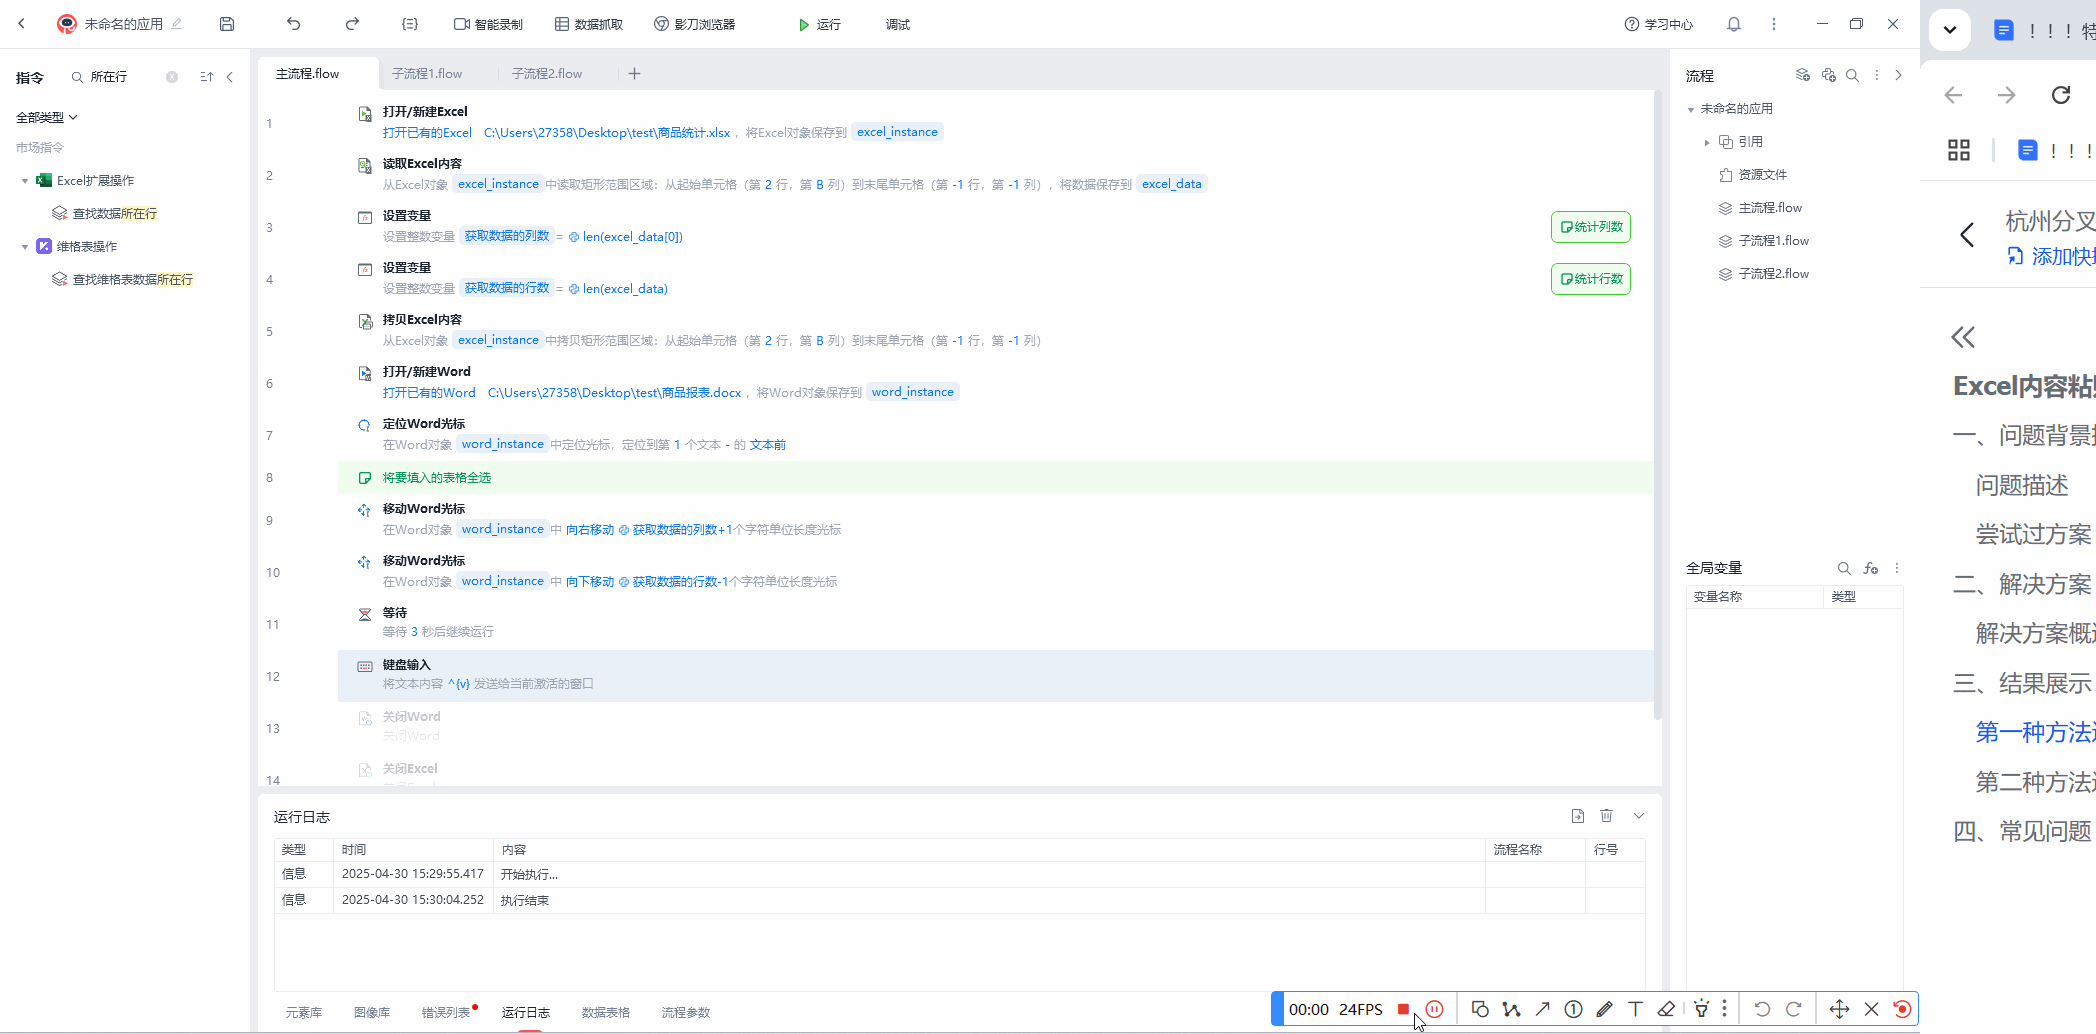Pause the screen recording
2096x1034 pixels.
(x=1434, y=1009)
